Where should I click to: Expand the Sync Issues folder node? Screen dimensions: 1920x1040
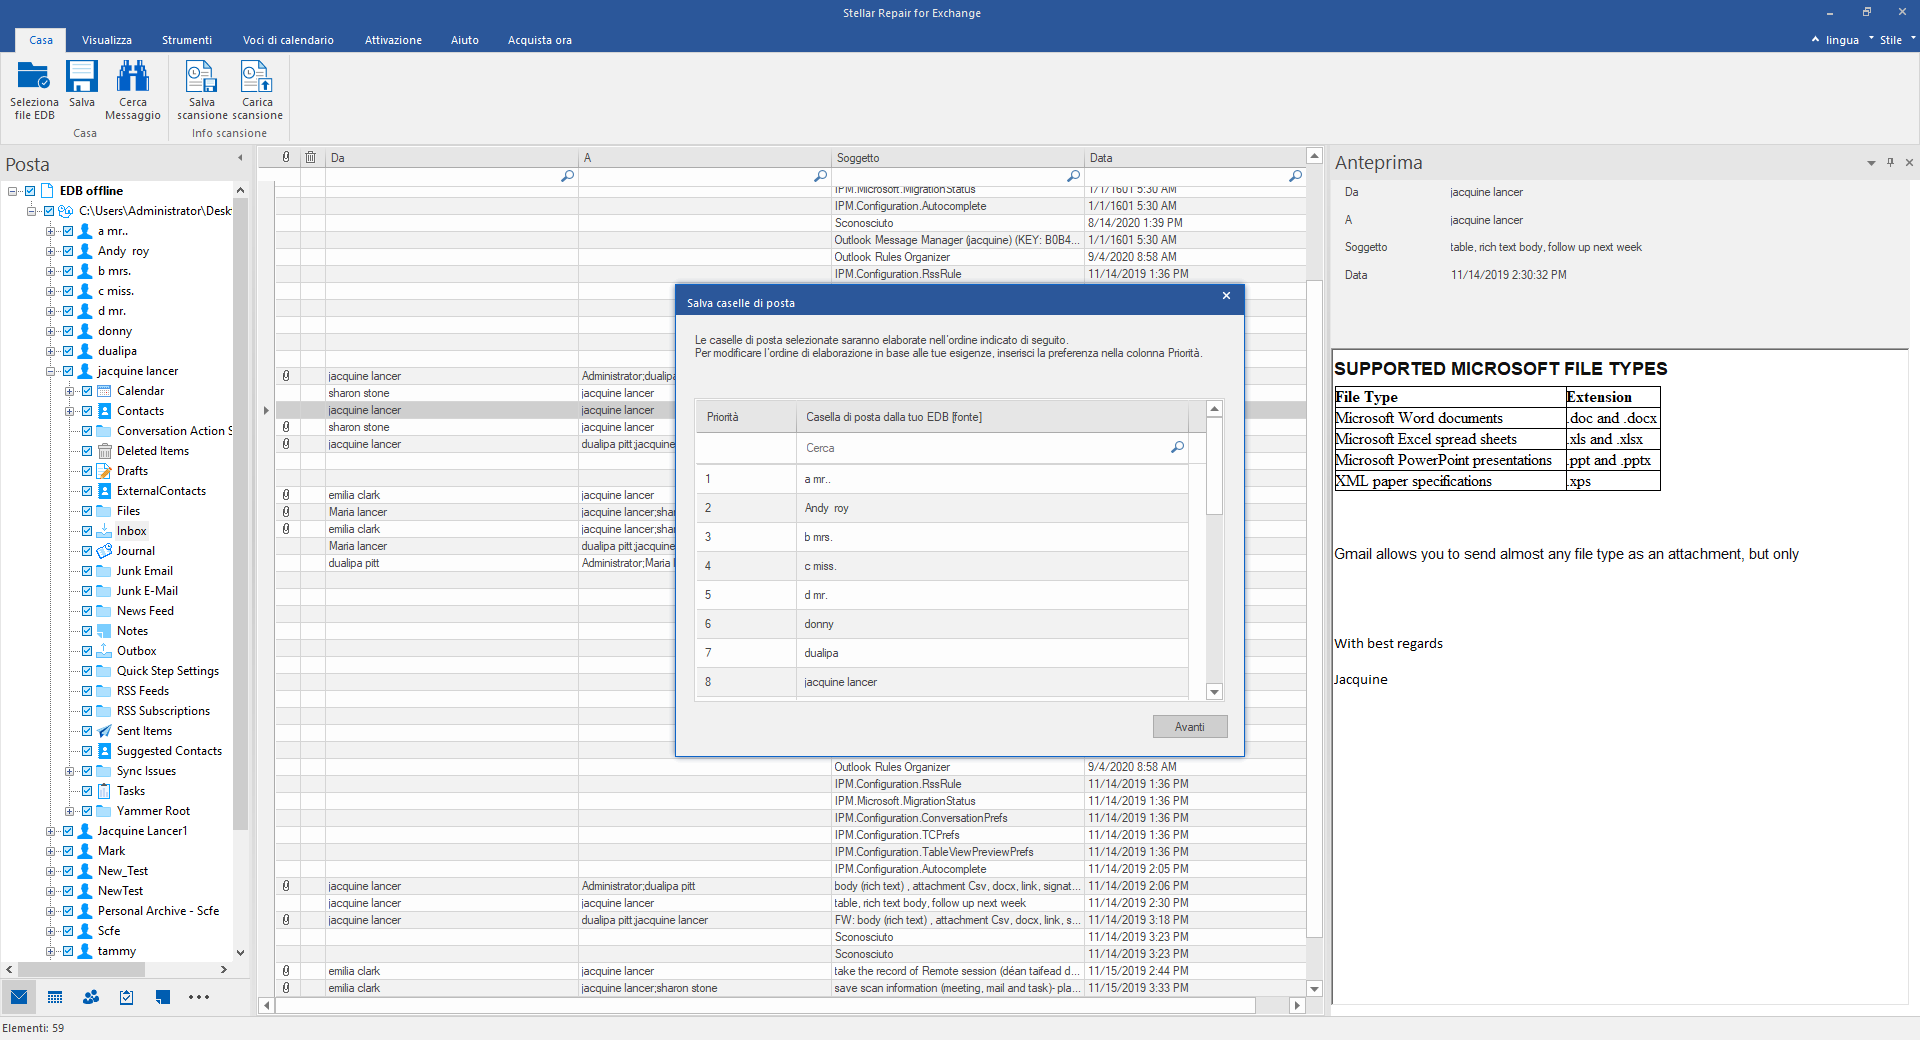[x=69, y=771]
